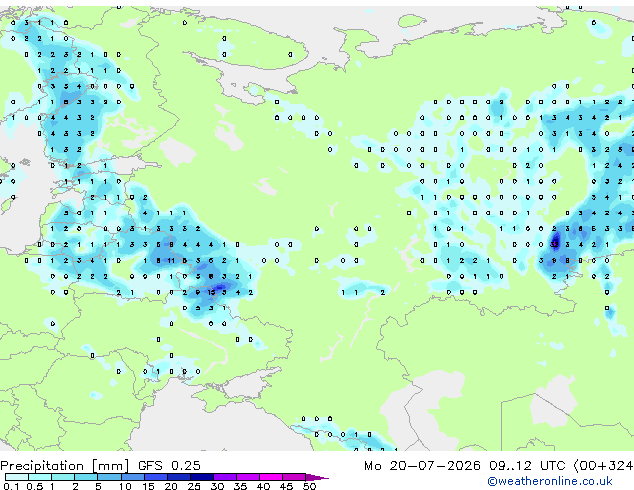634x490 pixels.
Task: Click the 35–40 mm legend color swatch
Action: pyautogui.click(x=247, y=477)
